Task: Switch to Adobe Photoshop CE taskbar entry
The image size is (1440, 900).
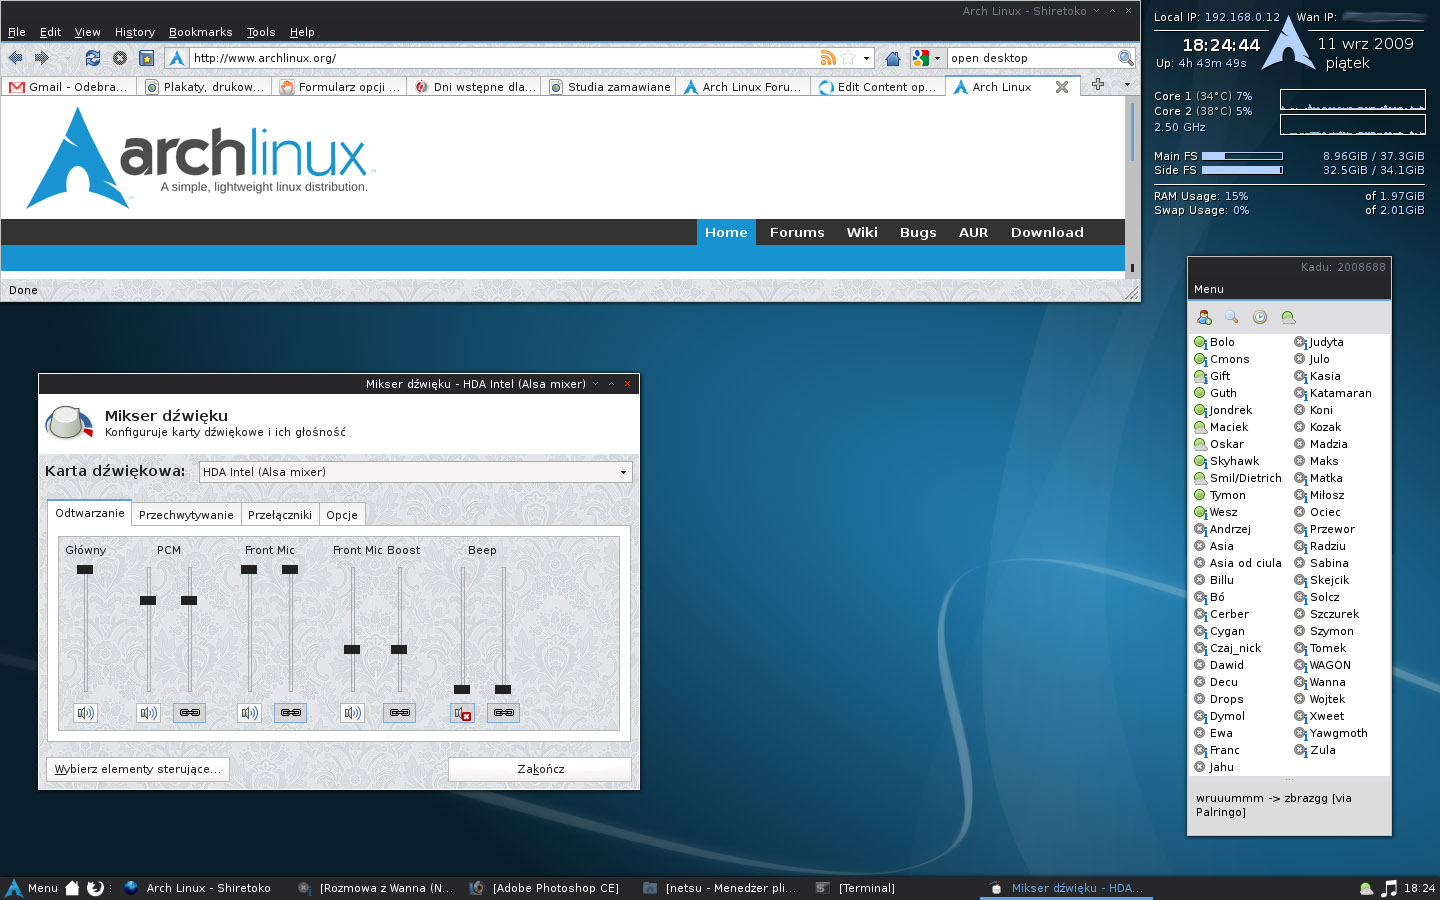Action: (x=545, y=888)
